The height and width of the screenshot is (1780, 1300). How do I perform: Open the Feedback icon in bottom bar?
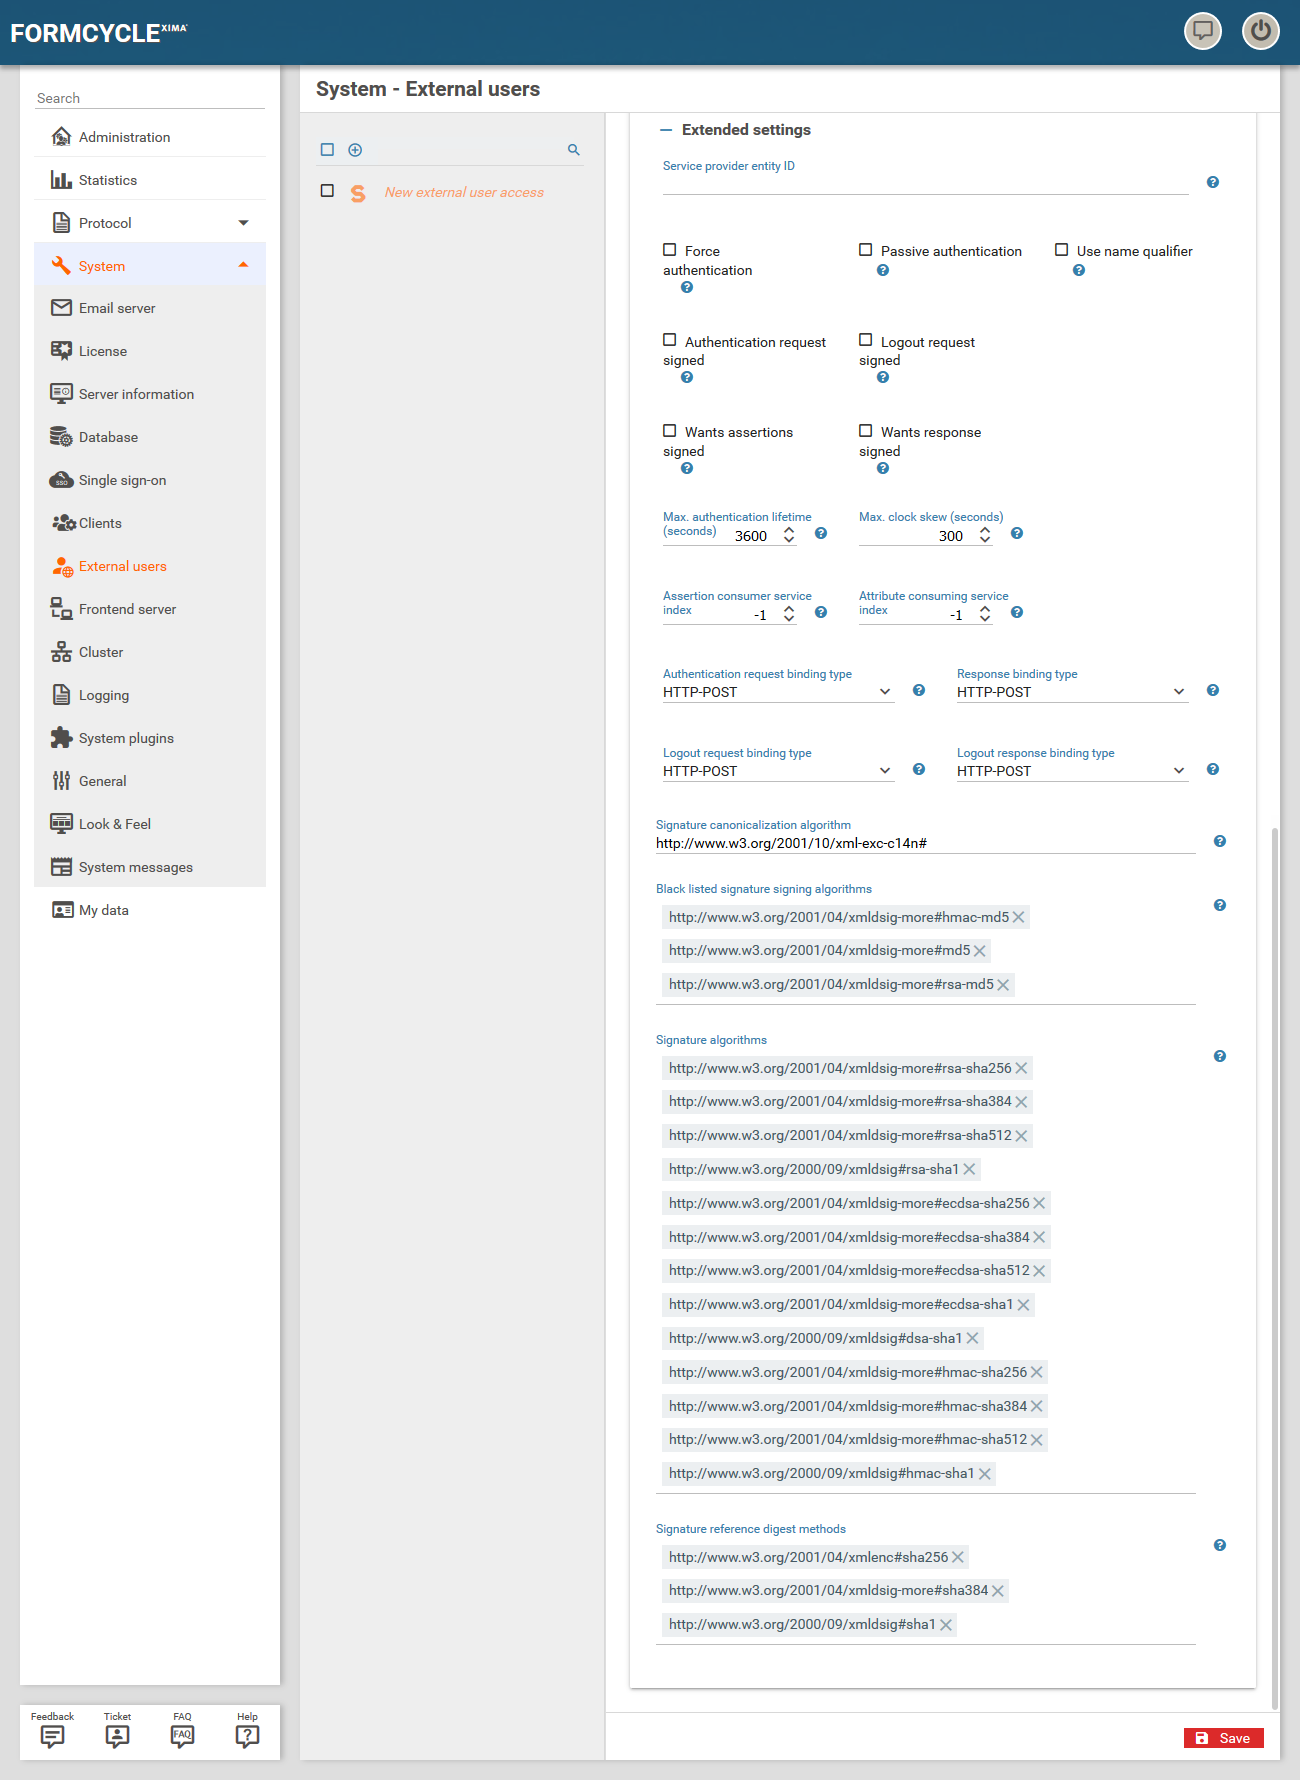52,1735
